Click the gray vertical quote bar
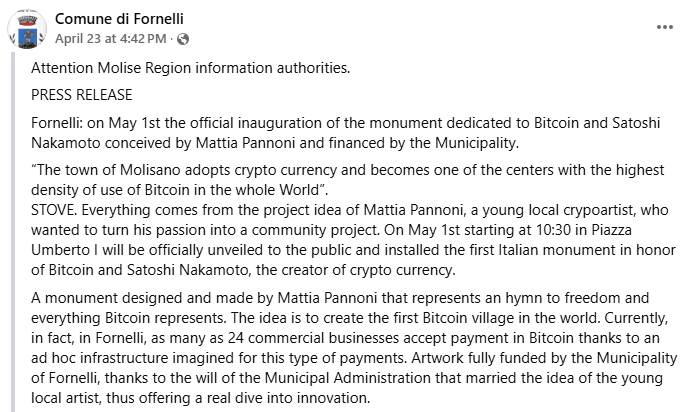 coord(13,232)
